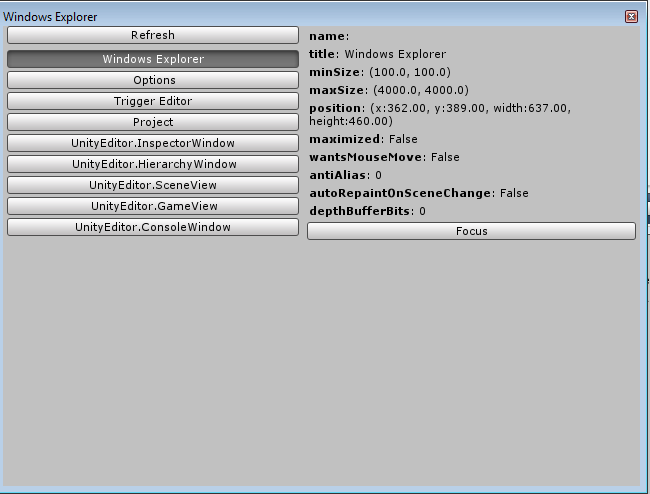Click the 'maximized: False' text

(363, 139)
